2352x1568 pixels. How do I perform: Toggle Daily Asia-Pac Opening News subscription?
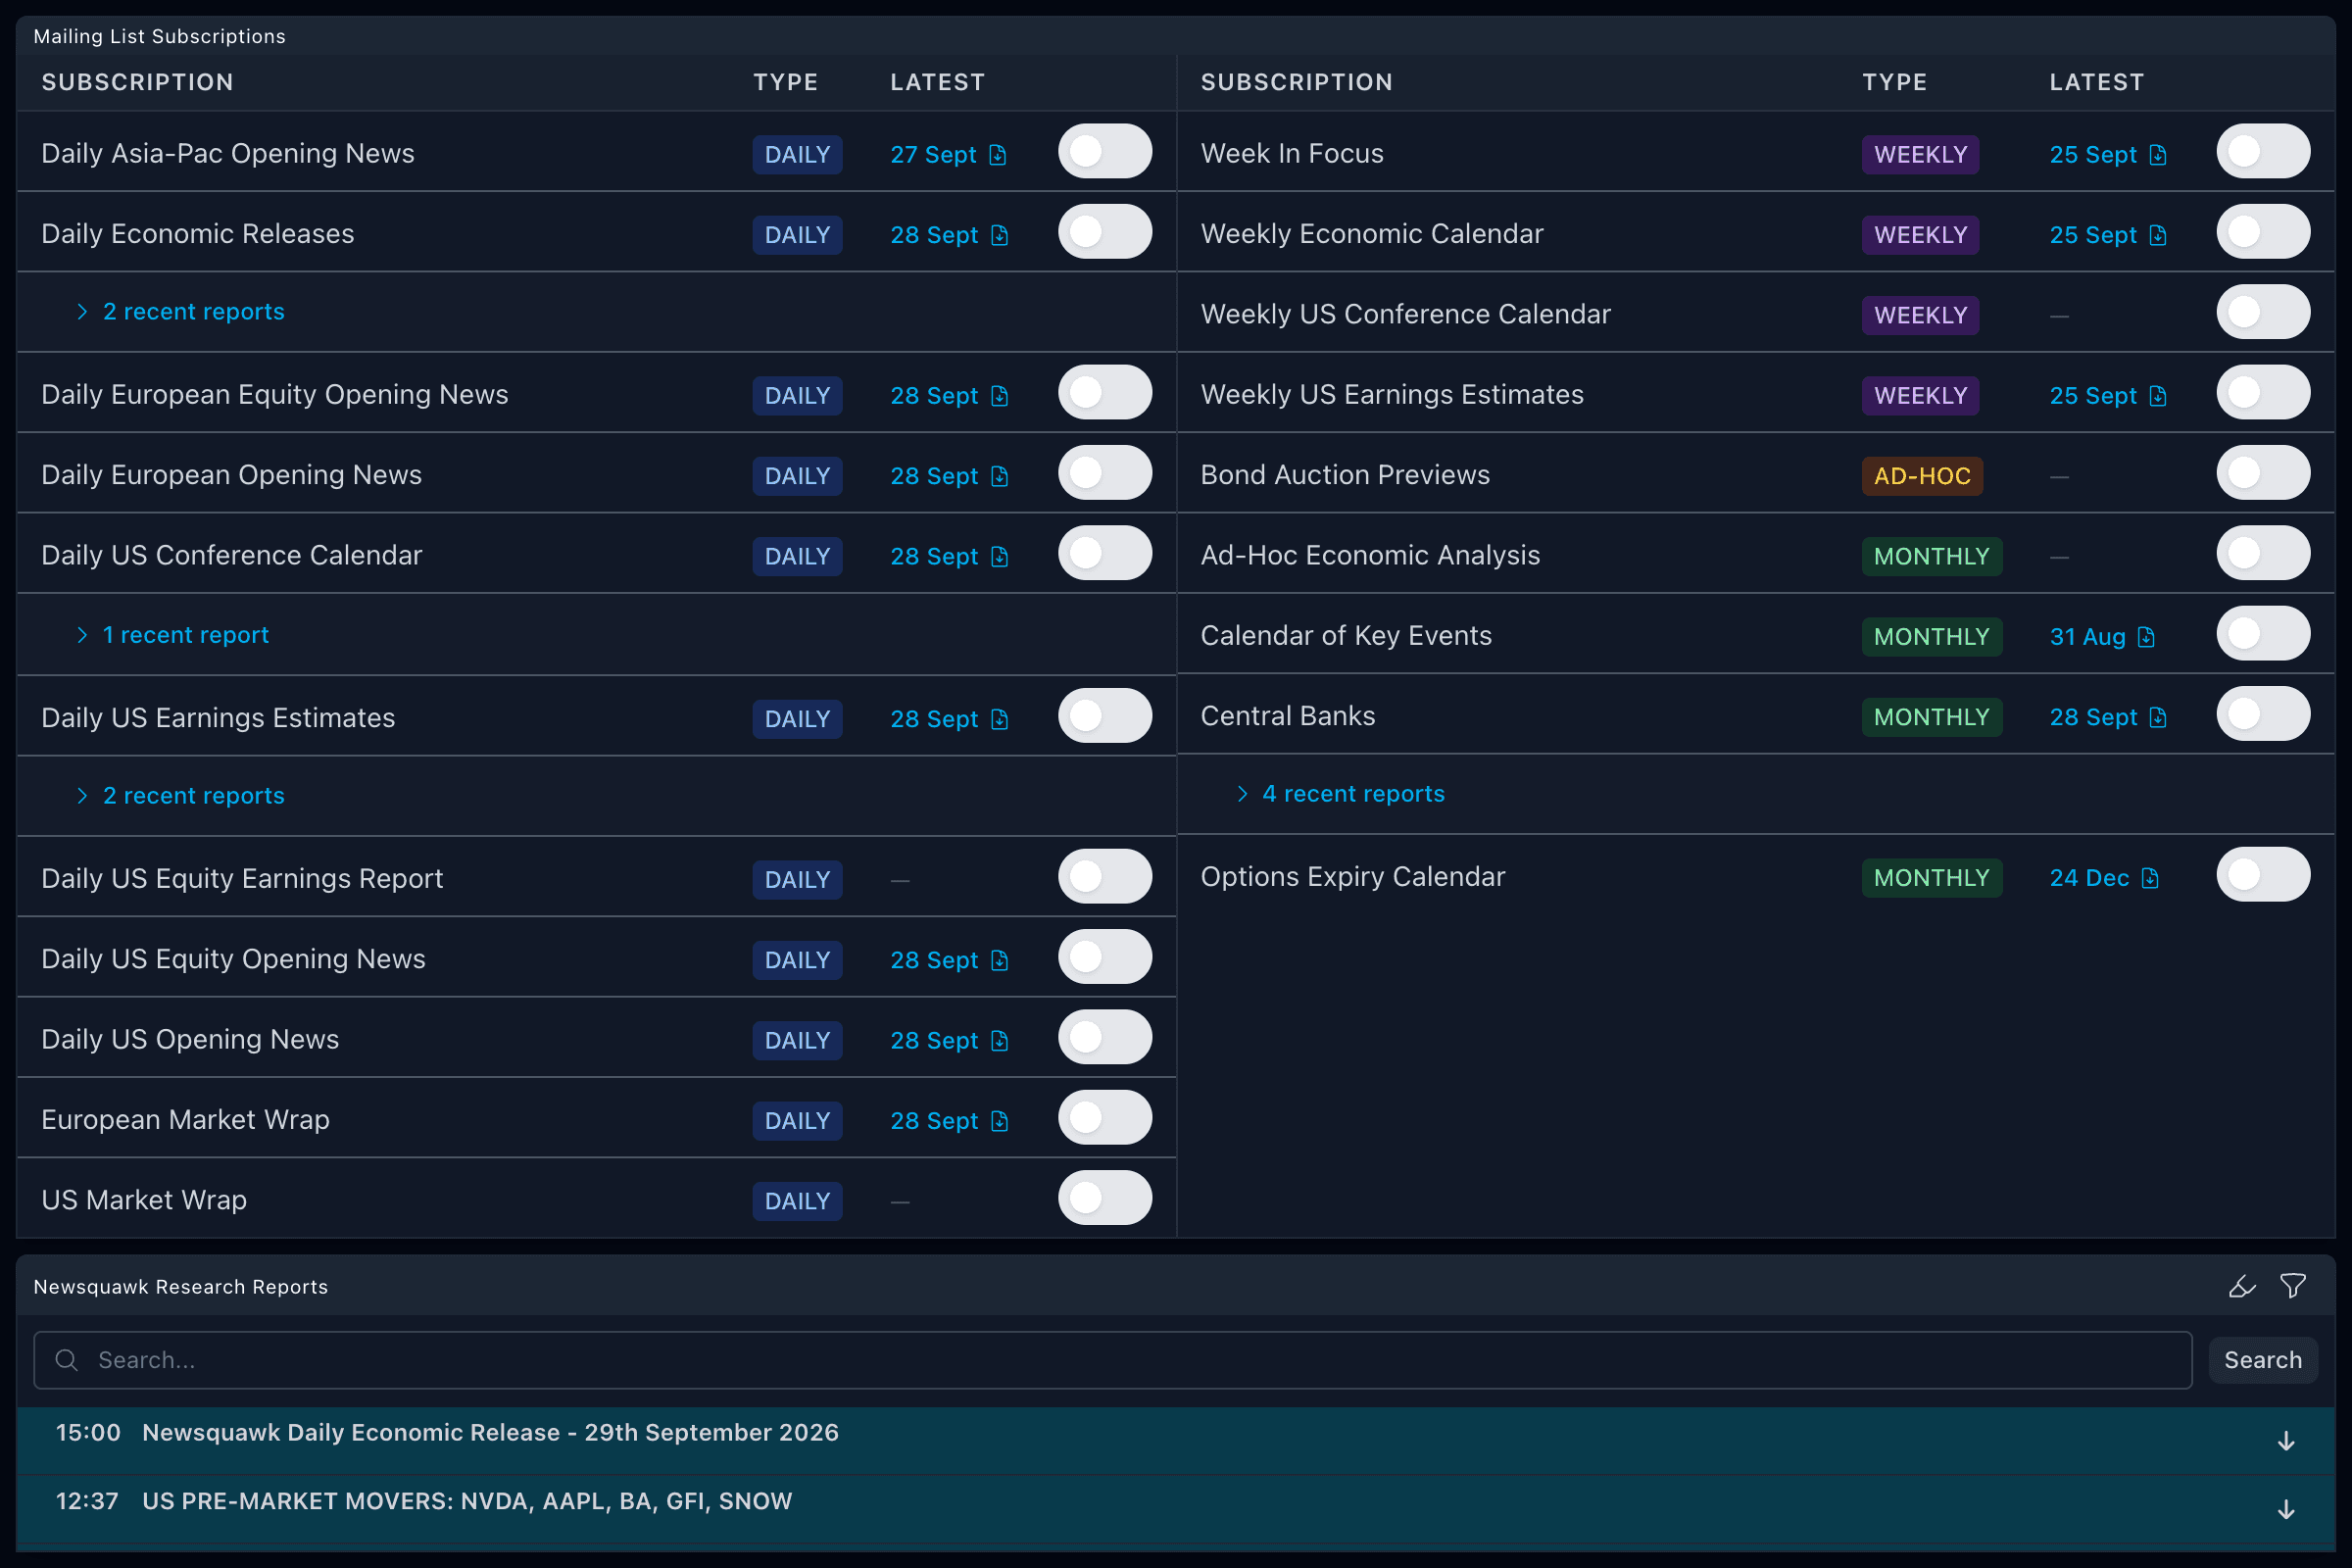(1105, 151)
